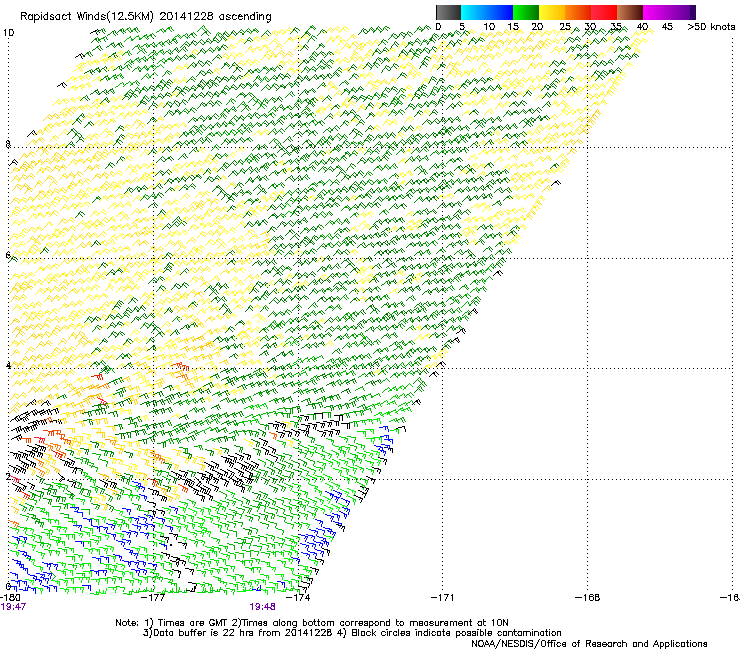Image resolution: width=740 pixels, height=650 pixels.
Task: Click the yellow 20-25 knots color segment
Action: (552, 12)
